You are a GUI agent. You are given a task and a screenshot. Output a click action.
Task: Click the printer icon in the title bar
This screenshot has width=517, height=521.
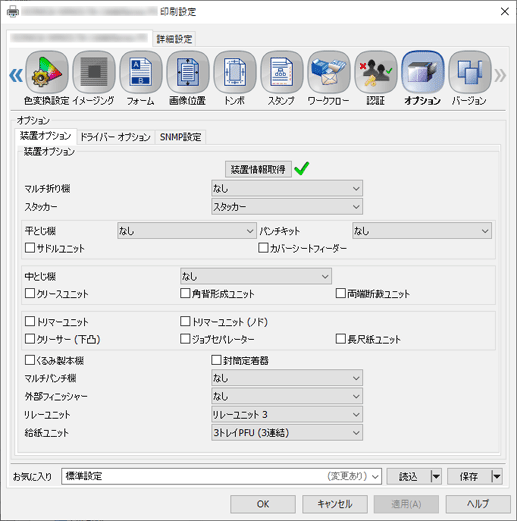click(13, 12)
